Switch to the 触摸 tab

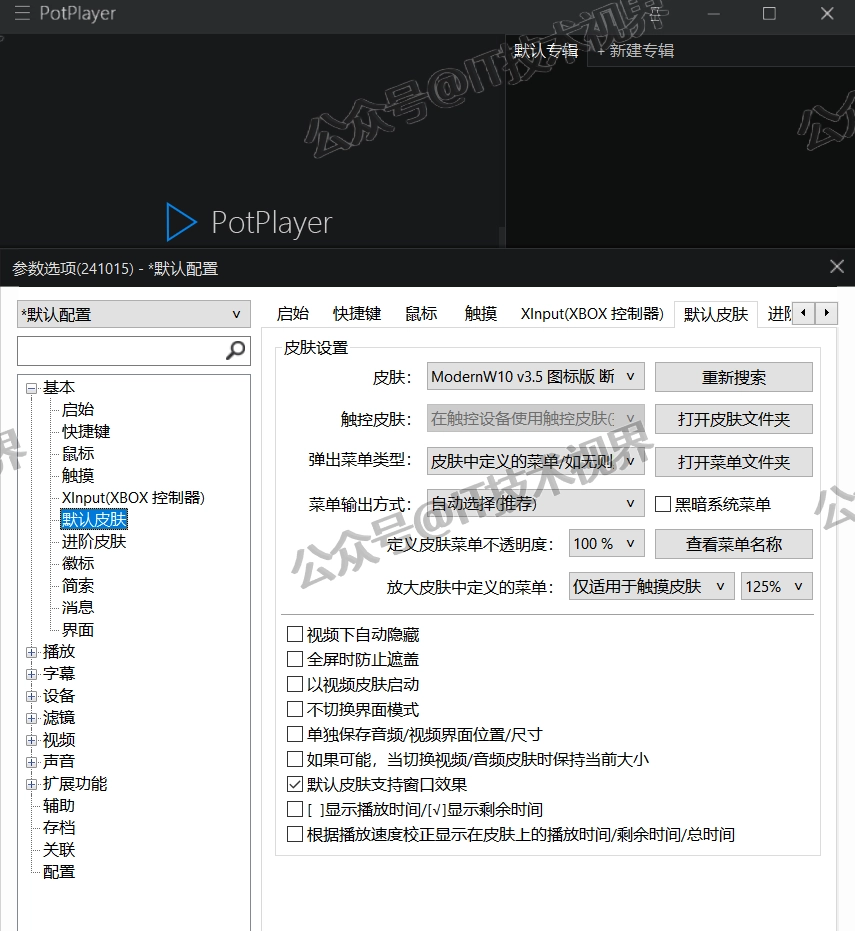point(481,314)
